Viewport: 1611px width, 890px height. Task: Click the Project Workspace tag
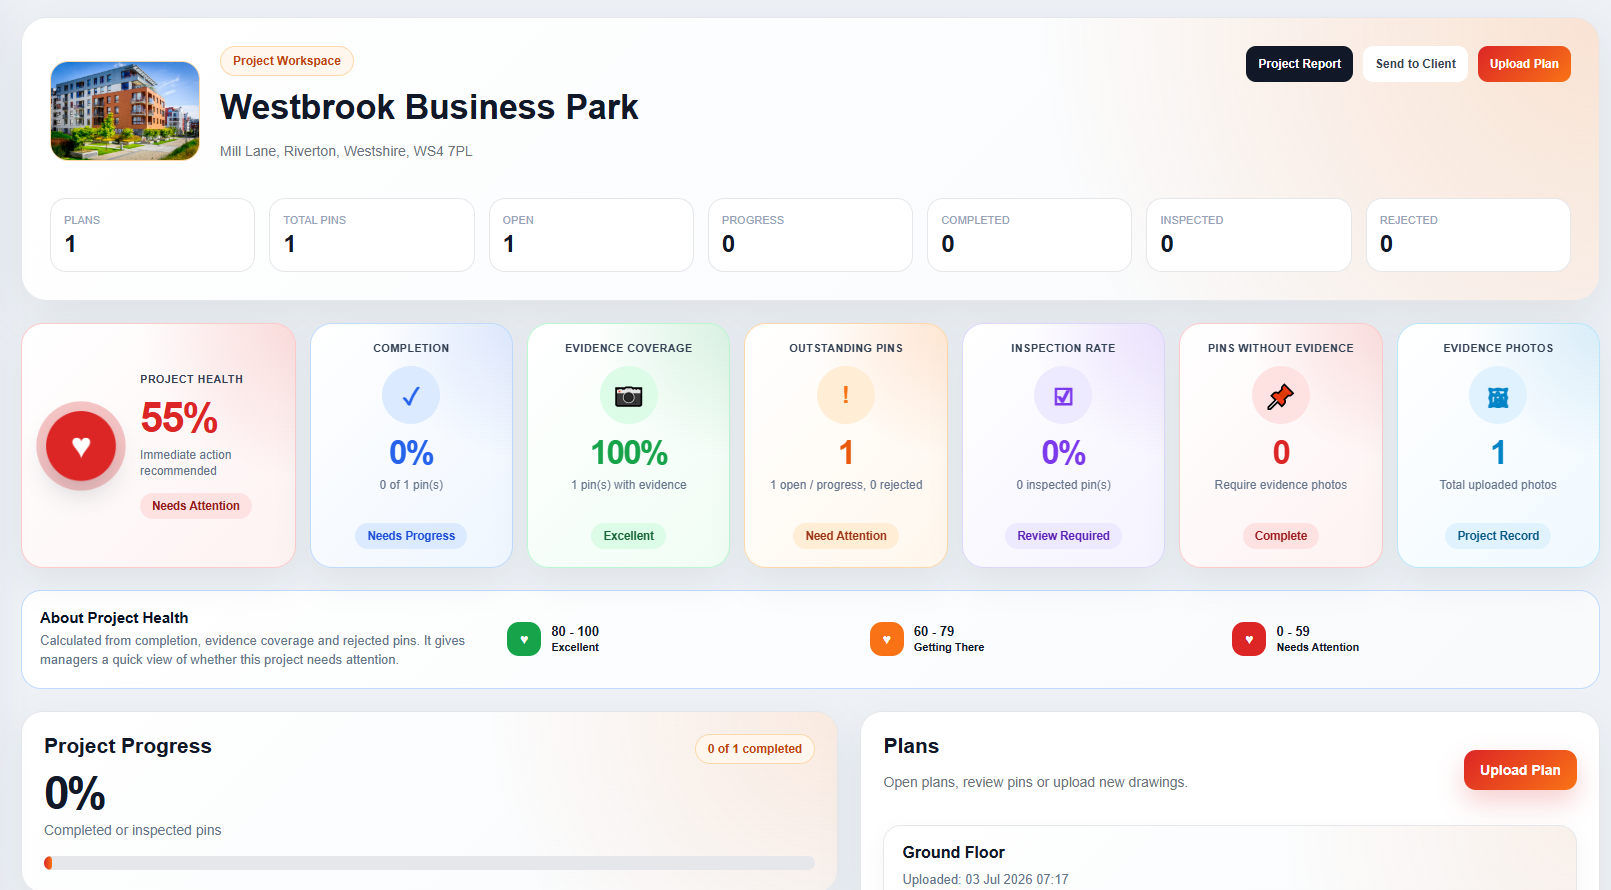[287, 61]
